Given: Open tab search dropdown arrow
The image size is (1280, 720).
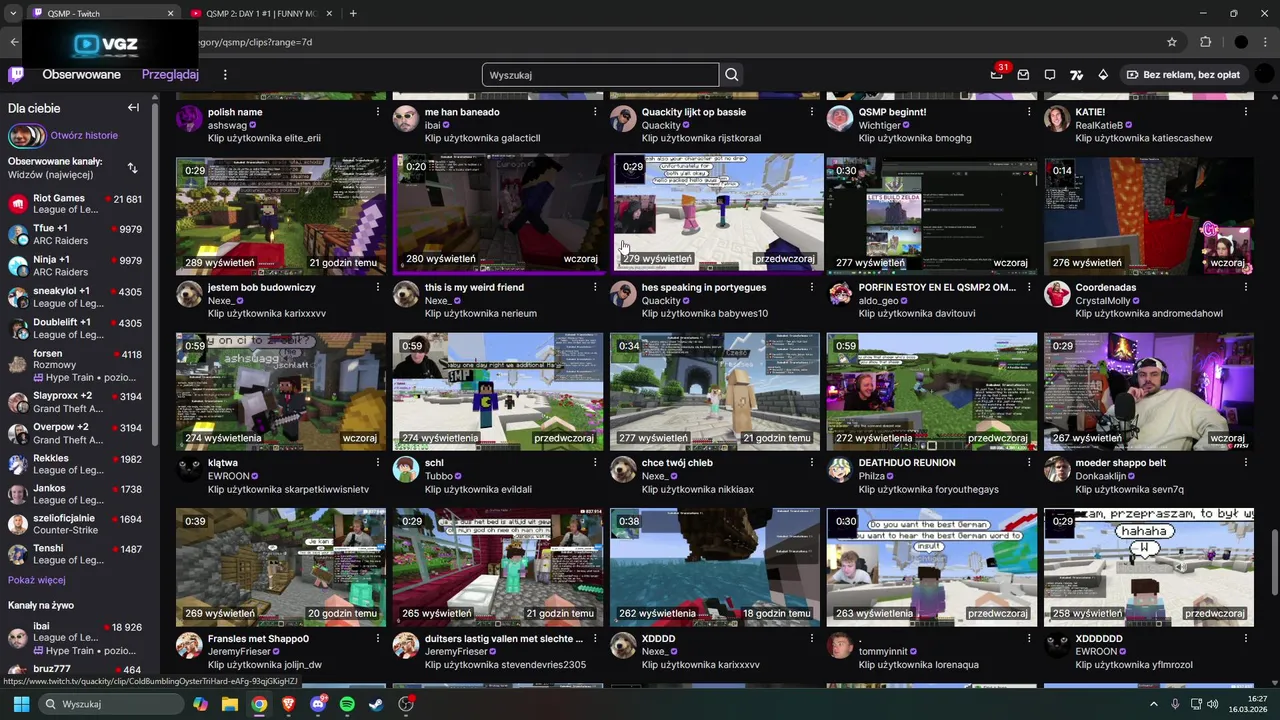Looking at the screenshot, I should coord(13,13).
